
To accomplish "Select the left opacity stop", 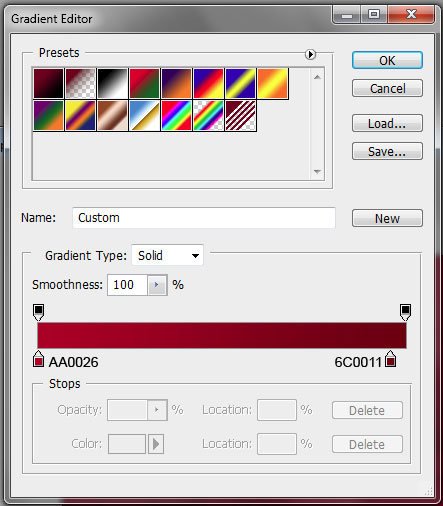I will pos(39,312).
